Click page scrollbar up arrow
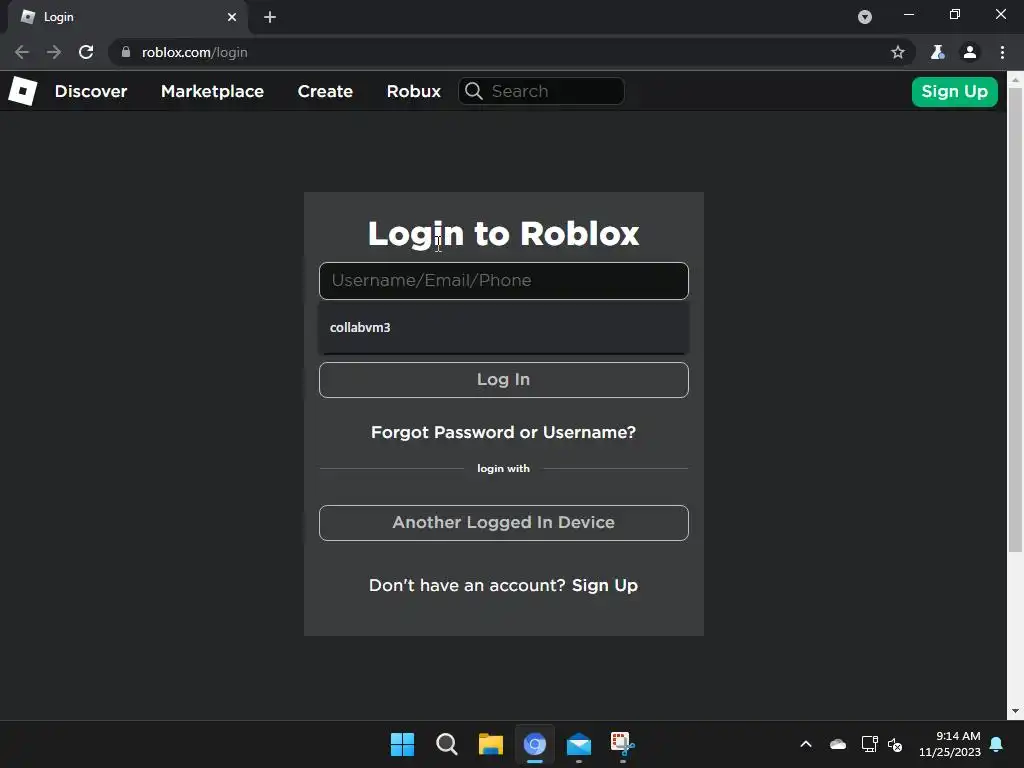The width and height of the screenshot is (1024, 768). click(1016, 78)
